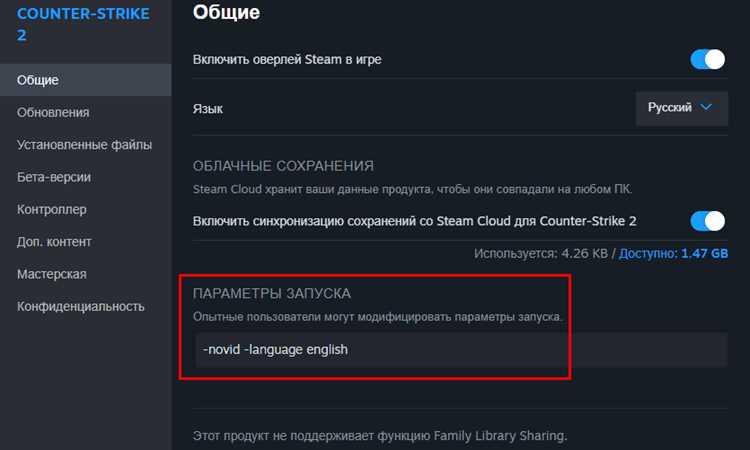This screenshot has width=750, height=450.
Task: Open the Контроллер settings
Action: tap(52, 209)
